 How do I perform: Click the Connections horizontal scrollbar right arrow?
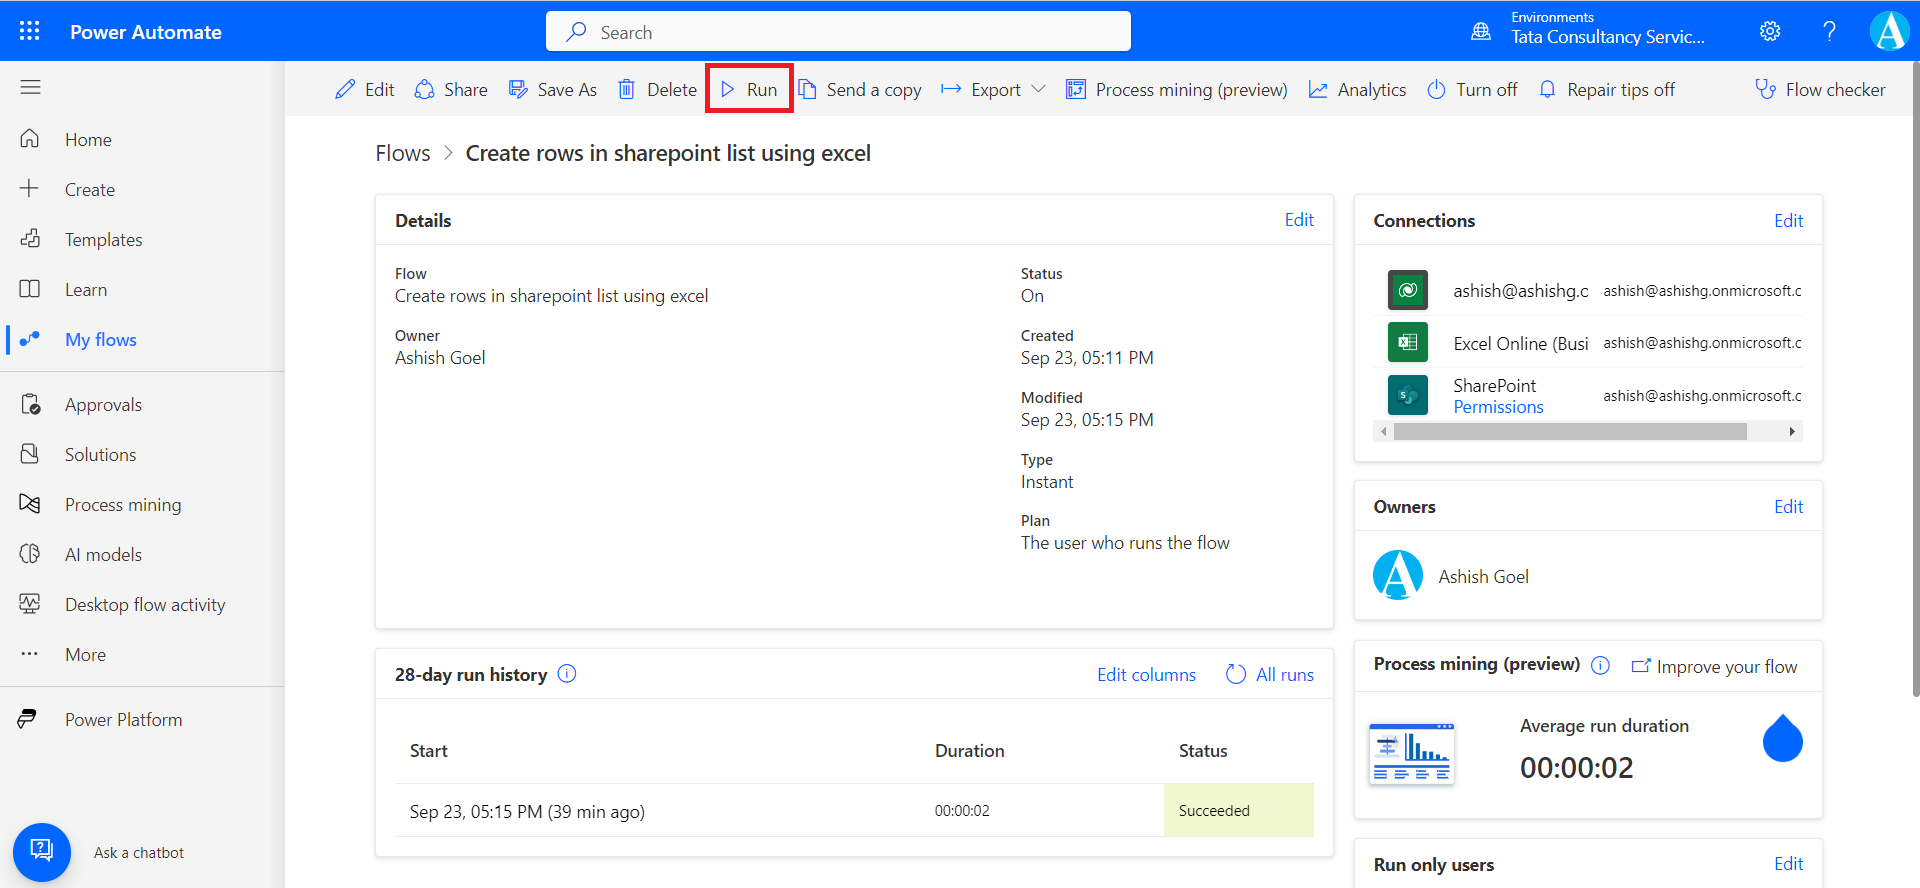(1792, 432)
